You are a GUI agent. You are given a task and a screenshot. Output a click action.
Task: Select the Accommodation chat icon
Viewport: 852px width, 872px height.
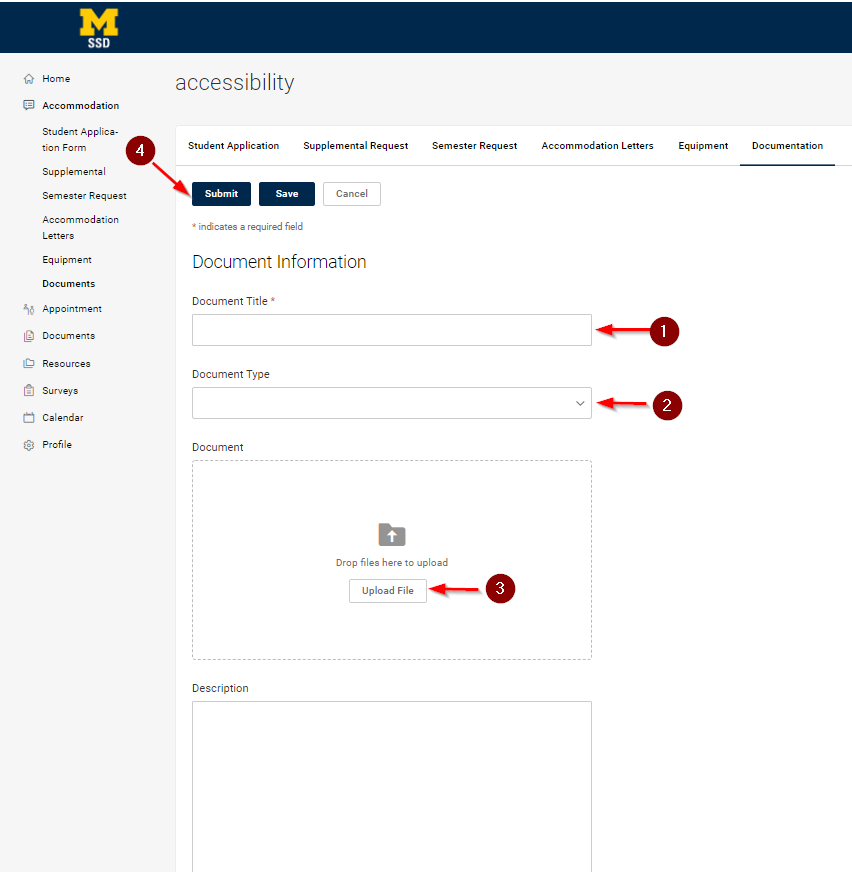30,105
